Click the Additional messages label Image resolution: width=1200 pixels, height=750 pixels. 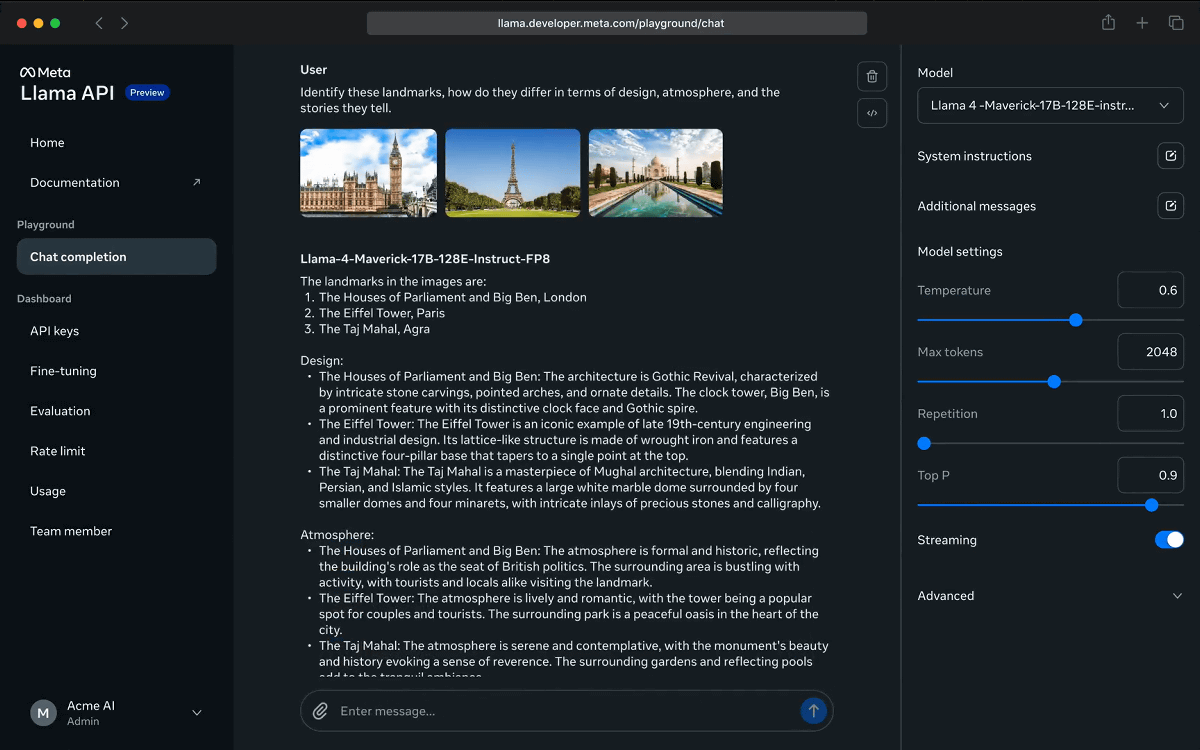977,206
